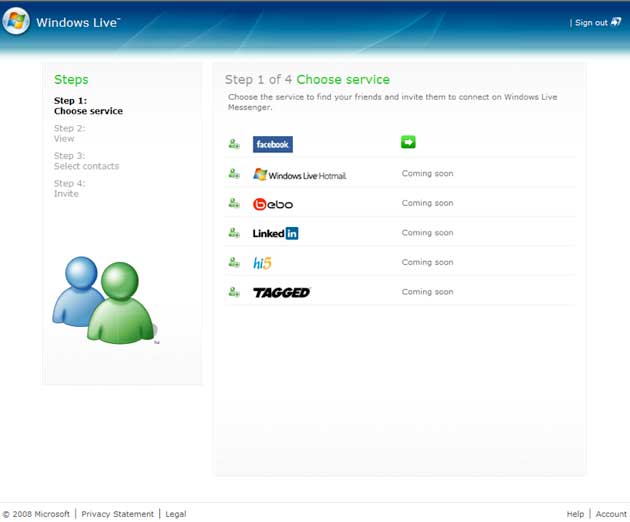Click Coming soon text beside Tagged
630x522 pixels.
[x=428, y=292]
